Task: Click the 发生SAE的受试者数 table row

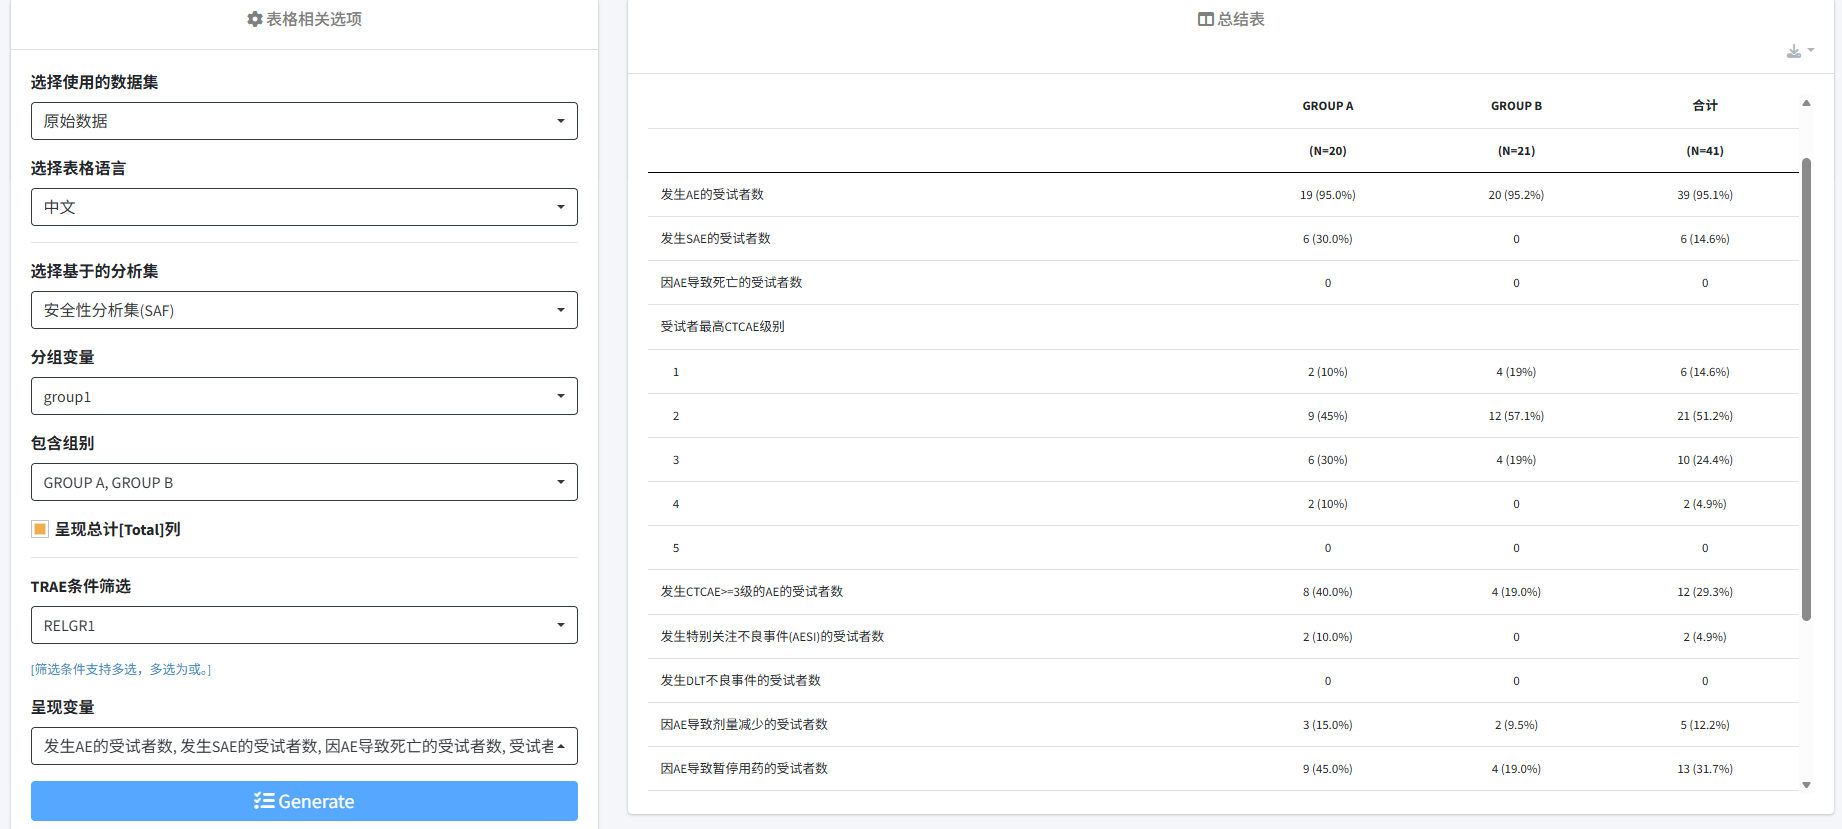Action: 715,239
